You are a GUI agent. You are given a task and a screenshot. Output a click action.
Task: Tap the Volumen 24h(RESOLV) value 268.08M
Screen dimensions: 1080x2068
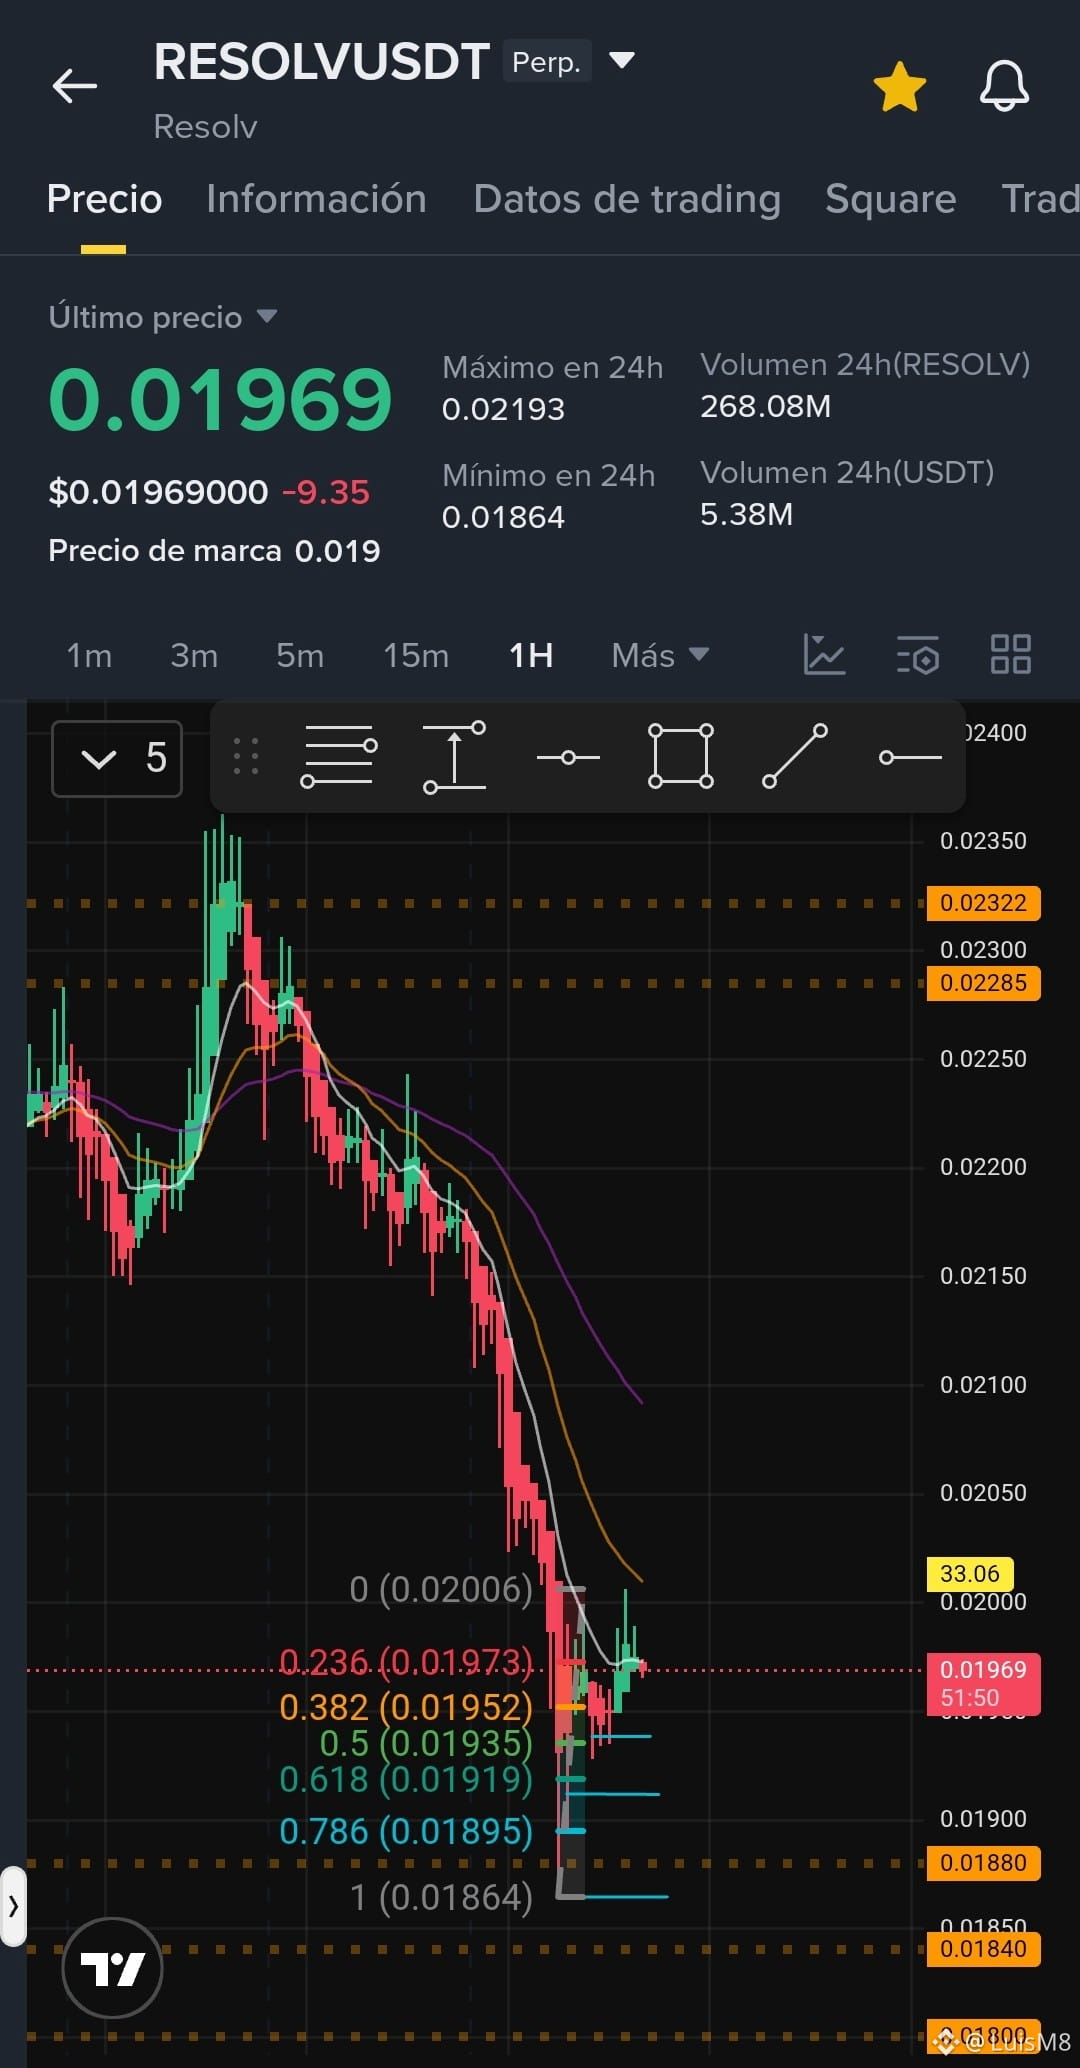click(x=765, y=407)
